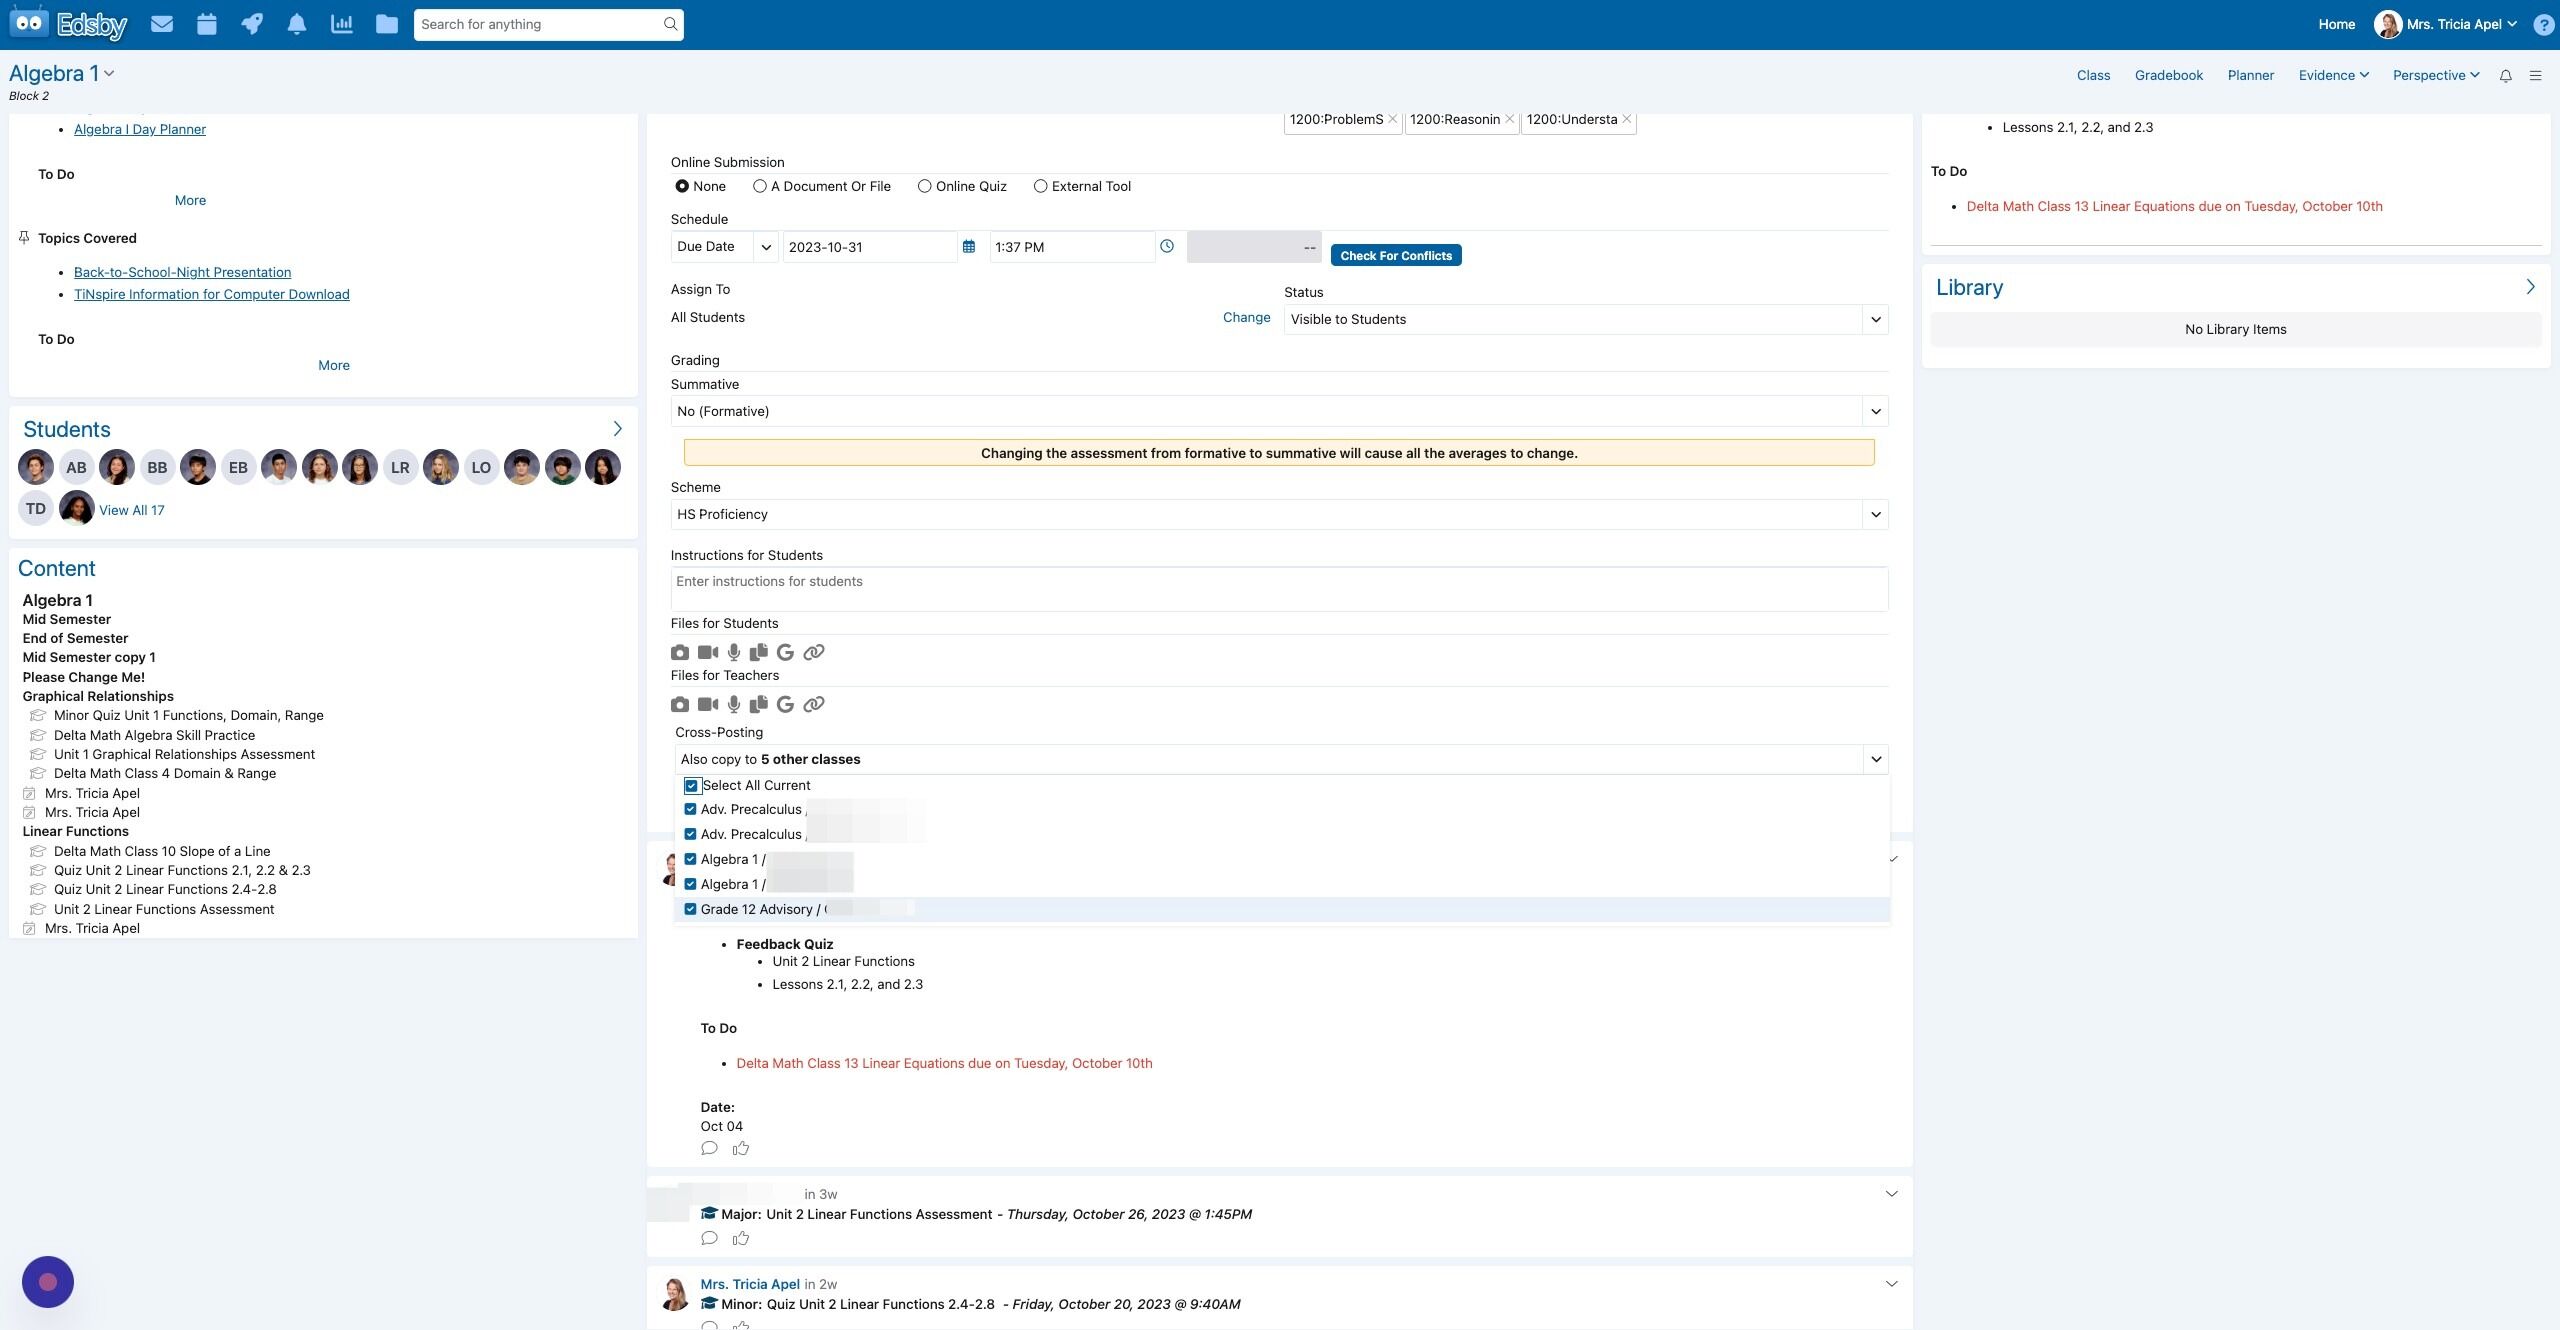The height and width of the screenshot is (1330, 2560).
Task: Open the Perspective menu
Action: pos(2436,76)
